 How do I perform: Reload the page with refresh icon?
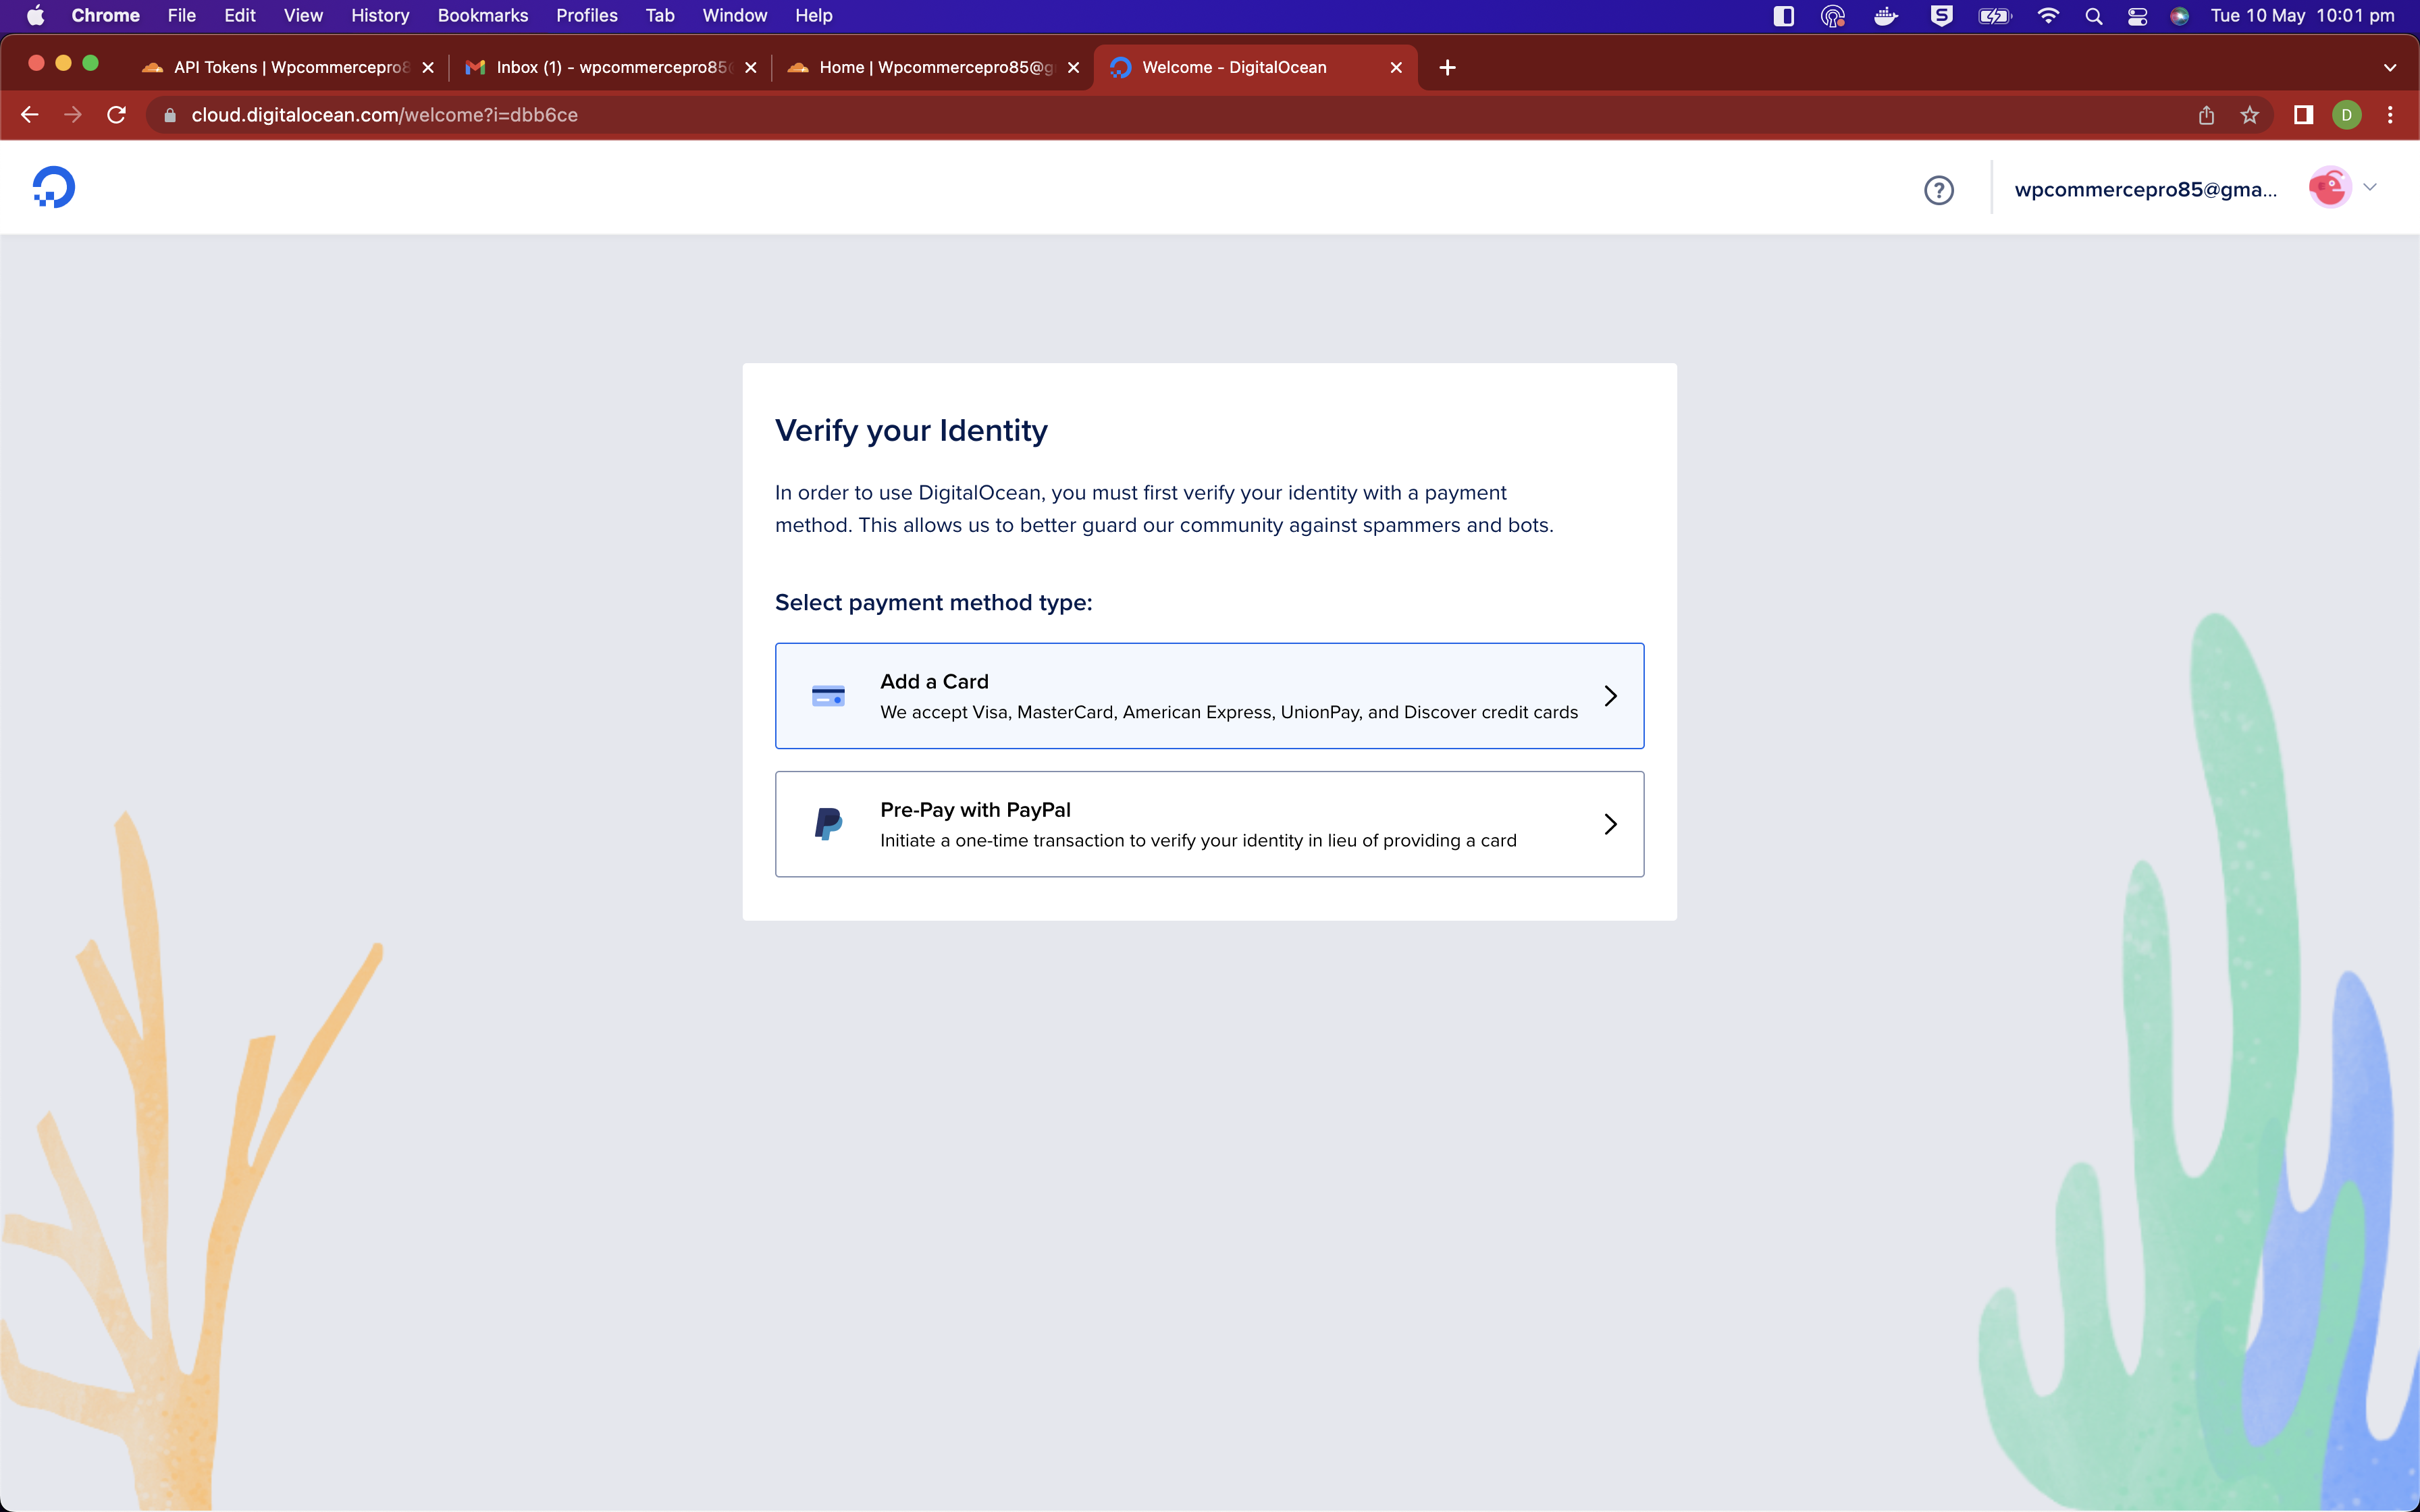(x=117, y=115)
